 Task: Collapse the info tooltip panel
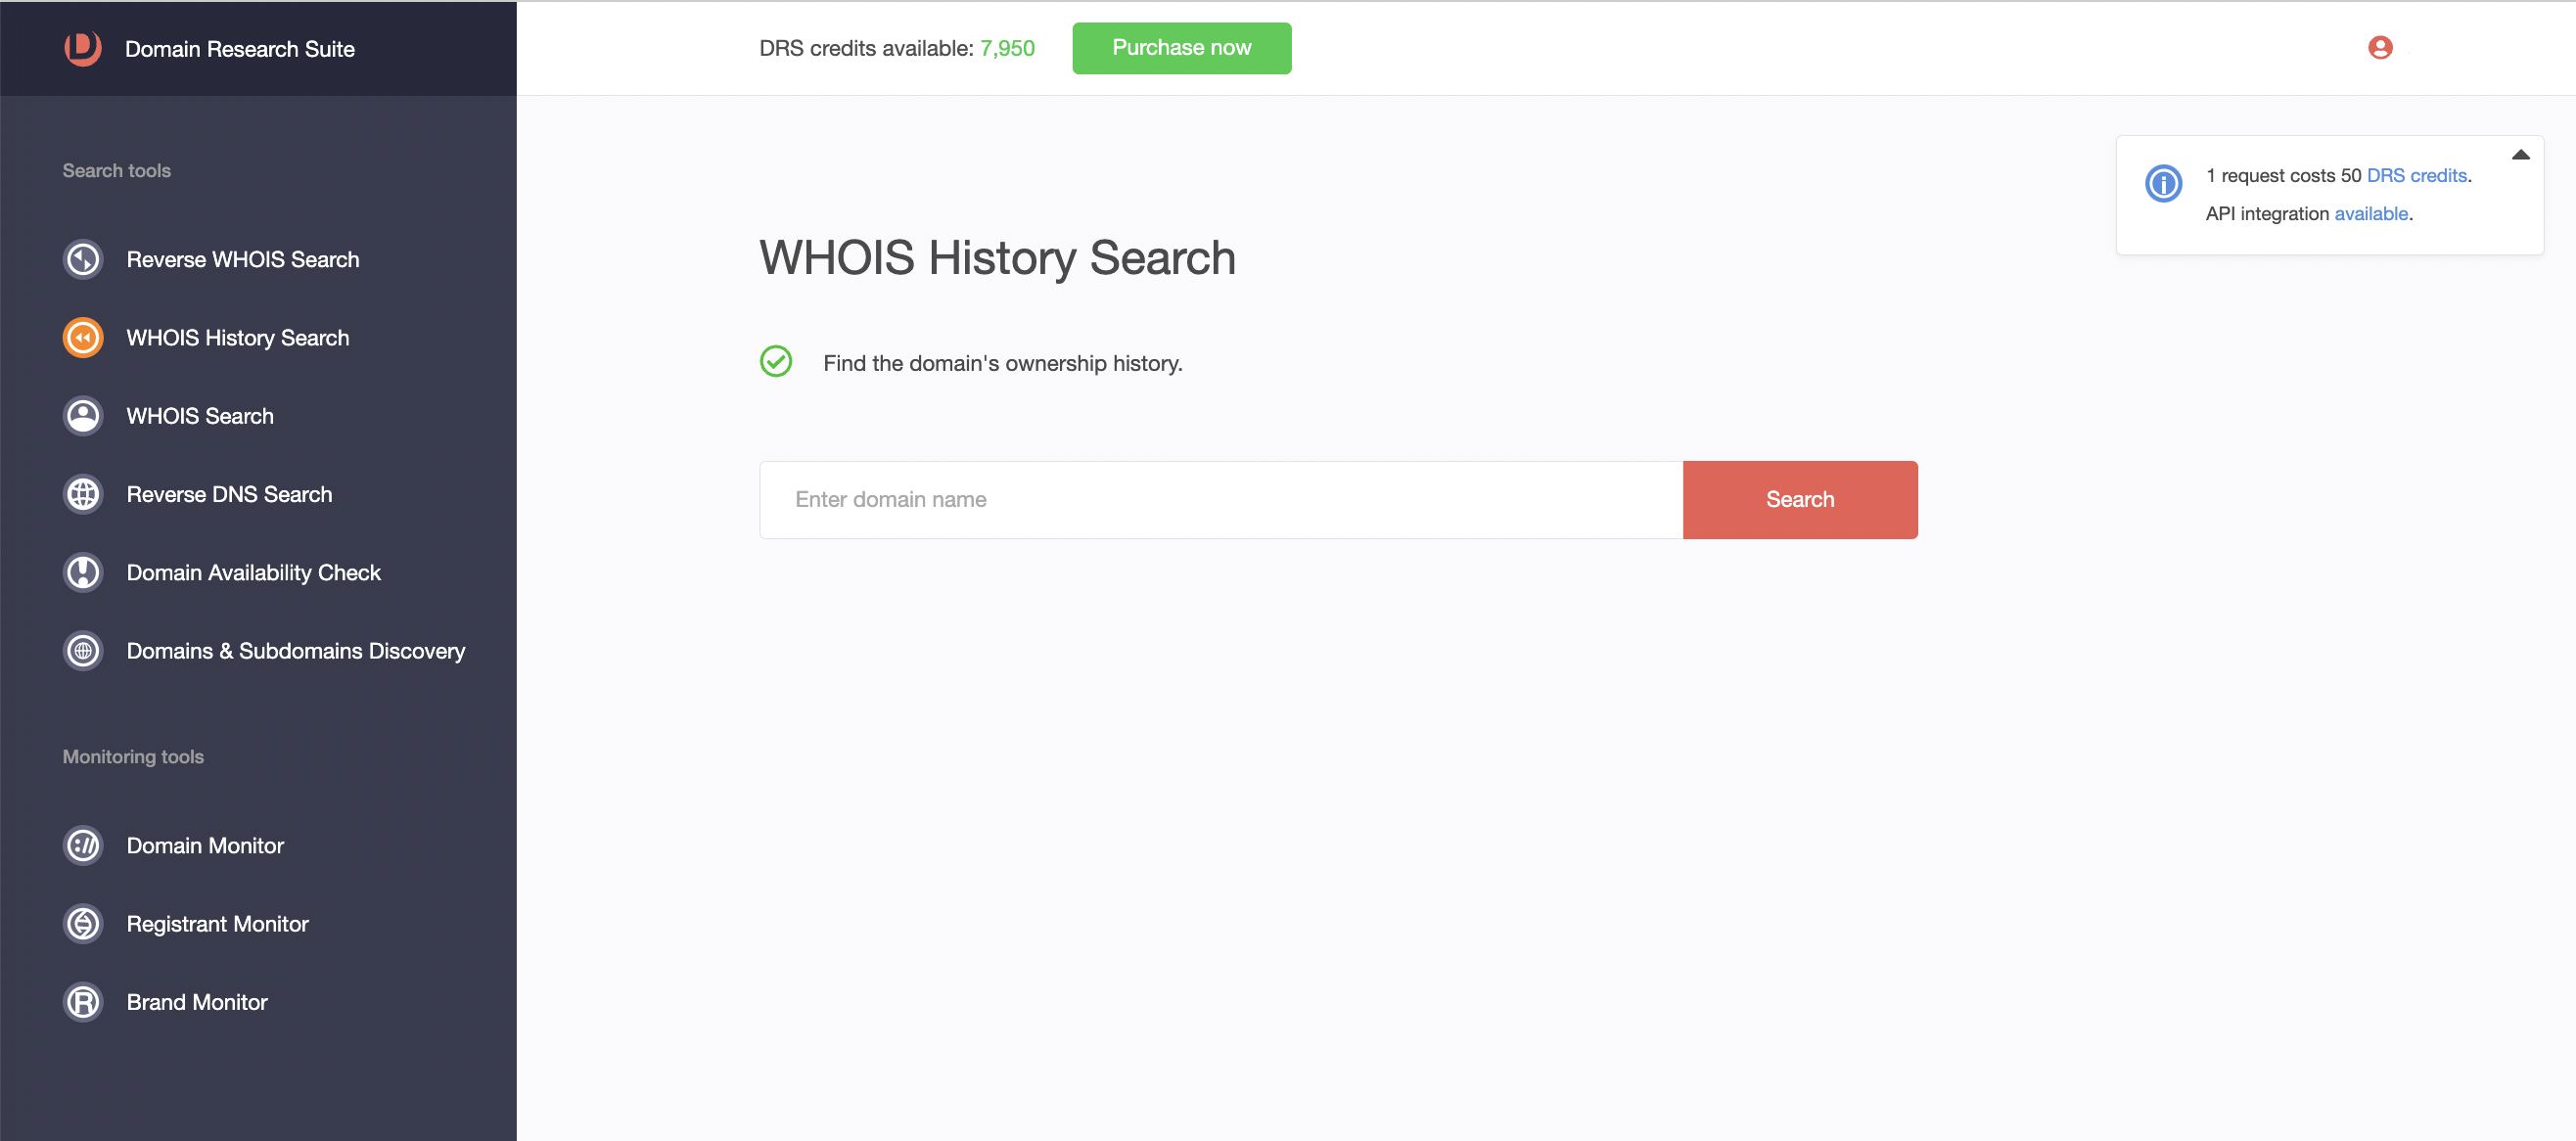(x=2523, y=153)
